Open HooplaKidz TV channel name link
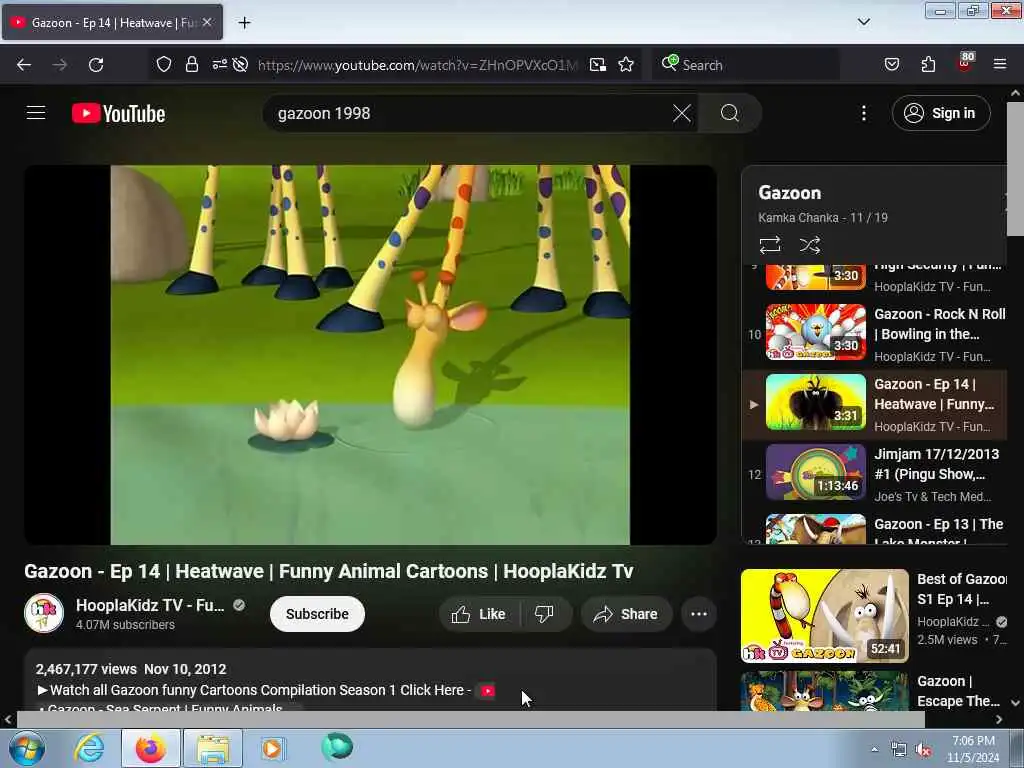The image size is (1024, 768). (150, 605)
